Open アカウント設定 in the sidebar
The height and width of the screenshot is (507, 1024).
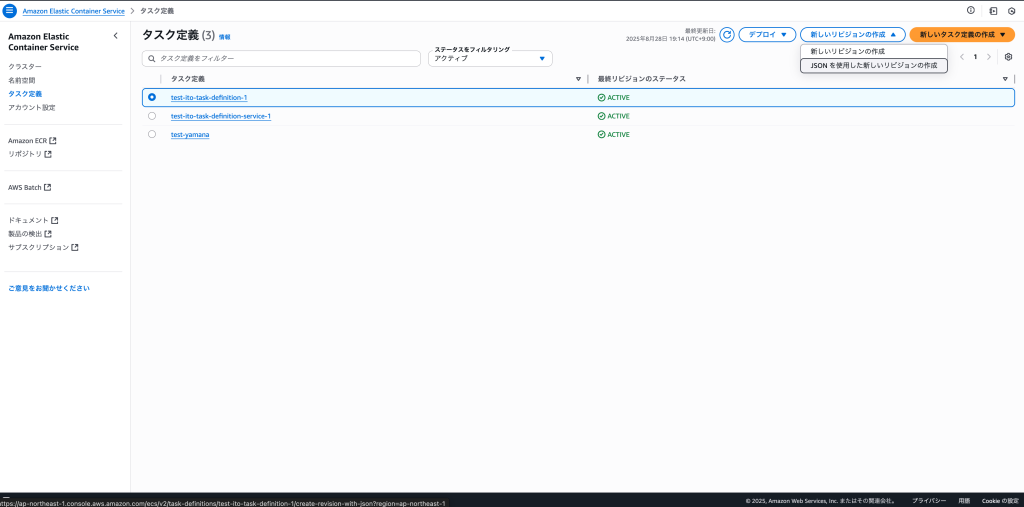pos(31,108)
